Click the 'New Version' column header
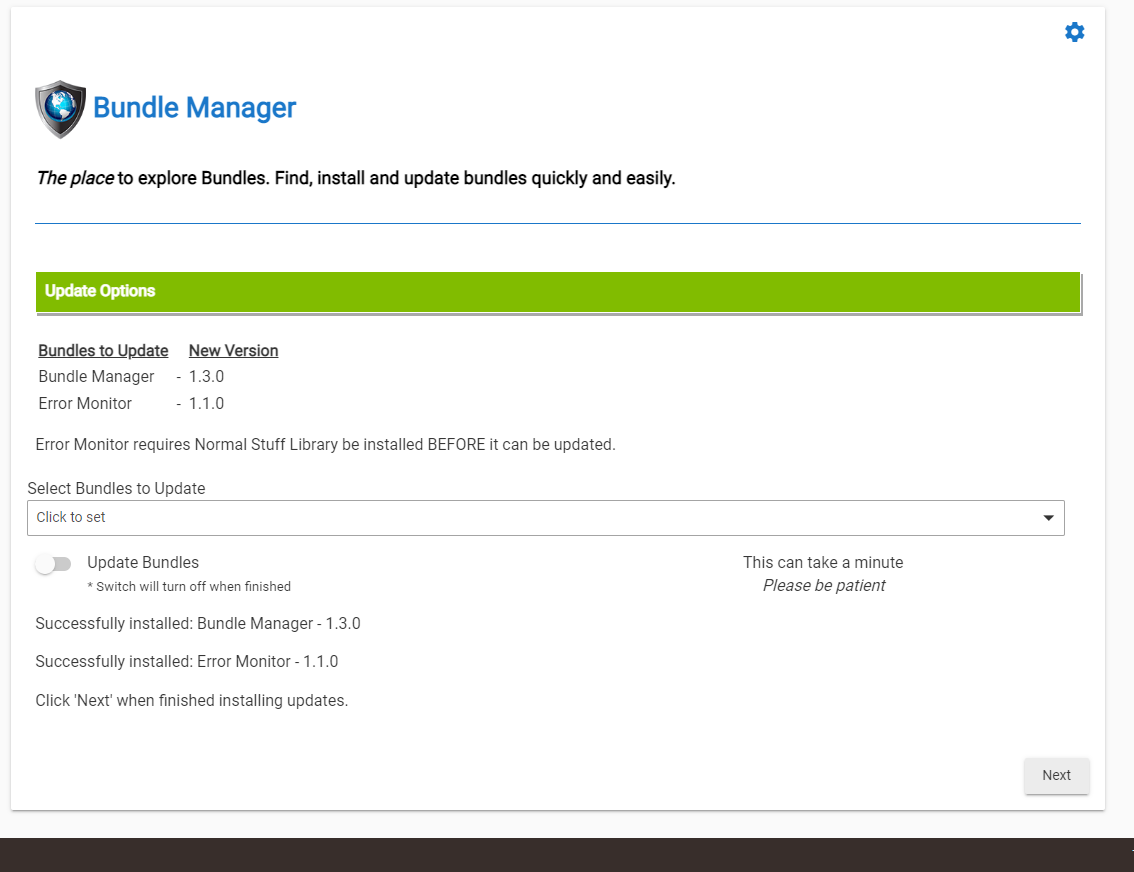Image resolution: width=1134 pixels, height=872 pixels. 233,350
